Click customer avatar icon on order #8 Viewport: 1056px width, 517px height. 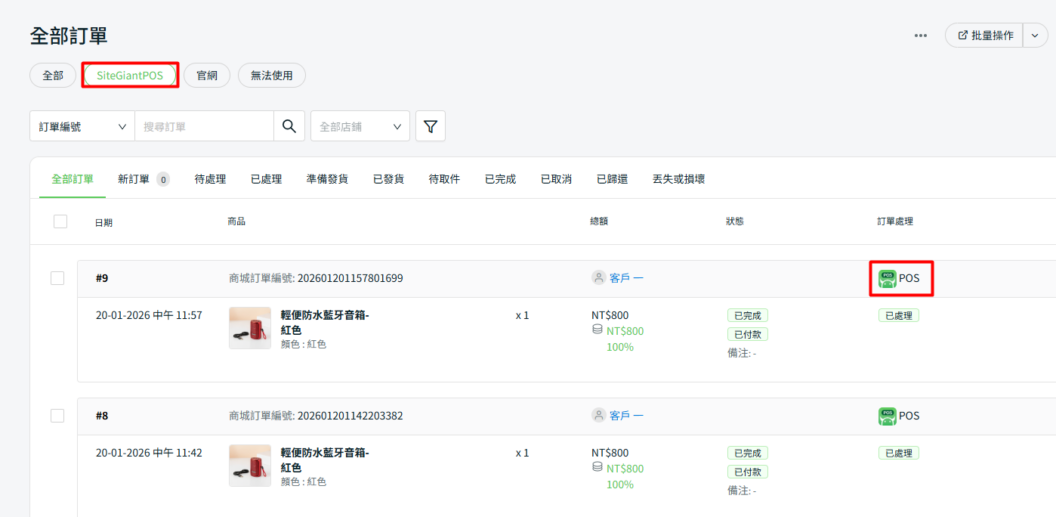(599, 415)
